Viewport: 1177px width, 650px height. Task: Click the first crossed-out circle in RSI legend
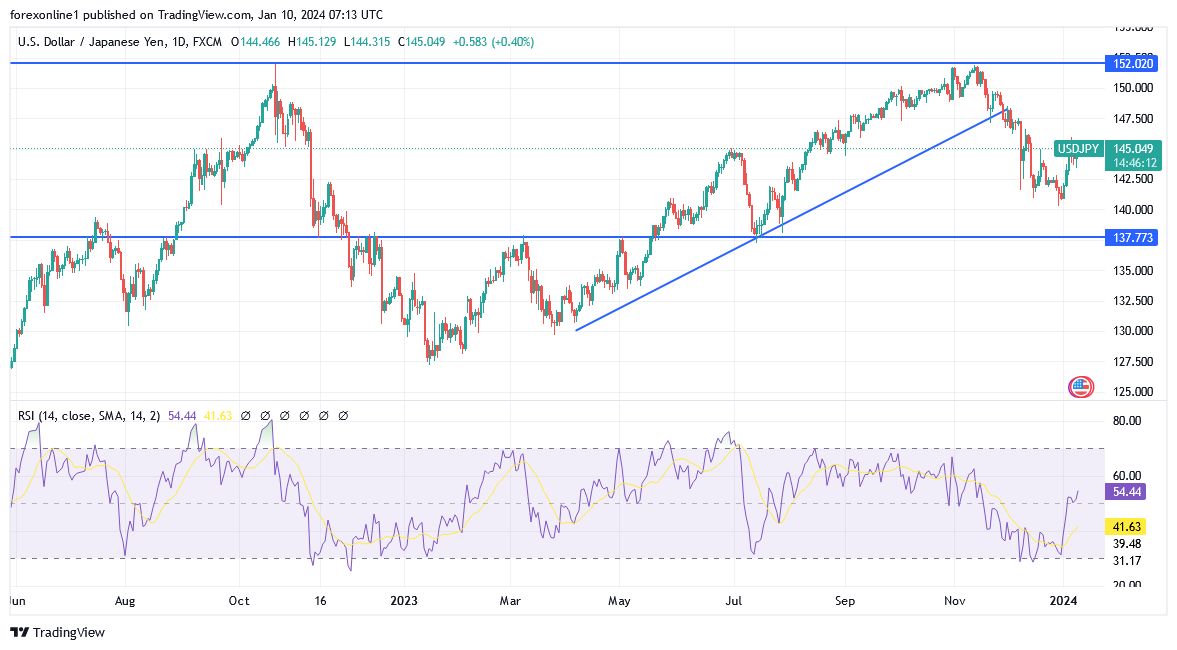click(x=245, y=414)
